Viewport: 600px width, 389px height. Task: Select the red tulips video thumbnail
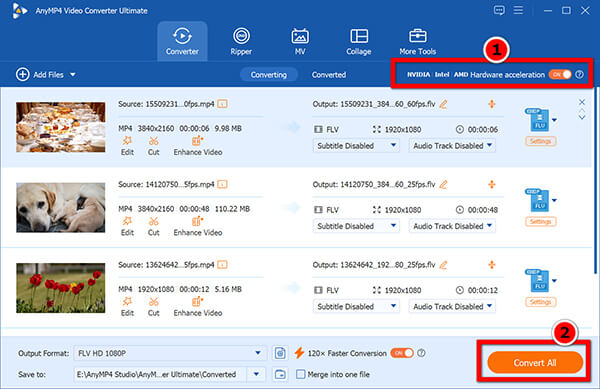(60, 288)
